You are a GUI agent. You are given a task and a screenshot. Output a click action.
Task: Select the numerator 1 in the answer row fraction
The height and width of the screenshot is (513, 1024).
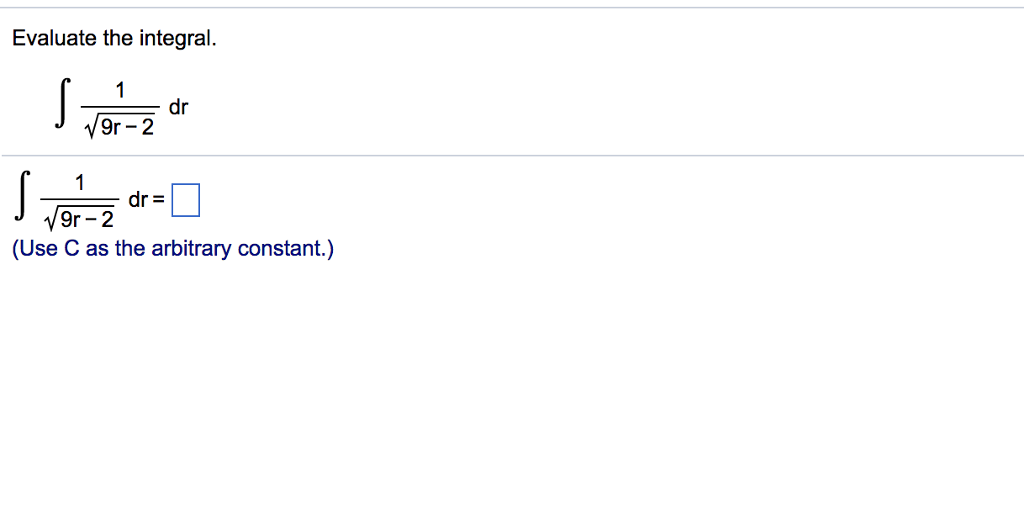tap(80, 182)
